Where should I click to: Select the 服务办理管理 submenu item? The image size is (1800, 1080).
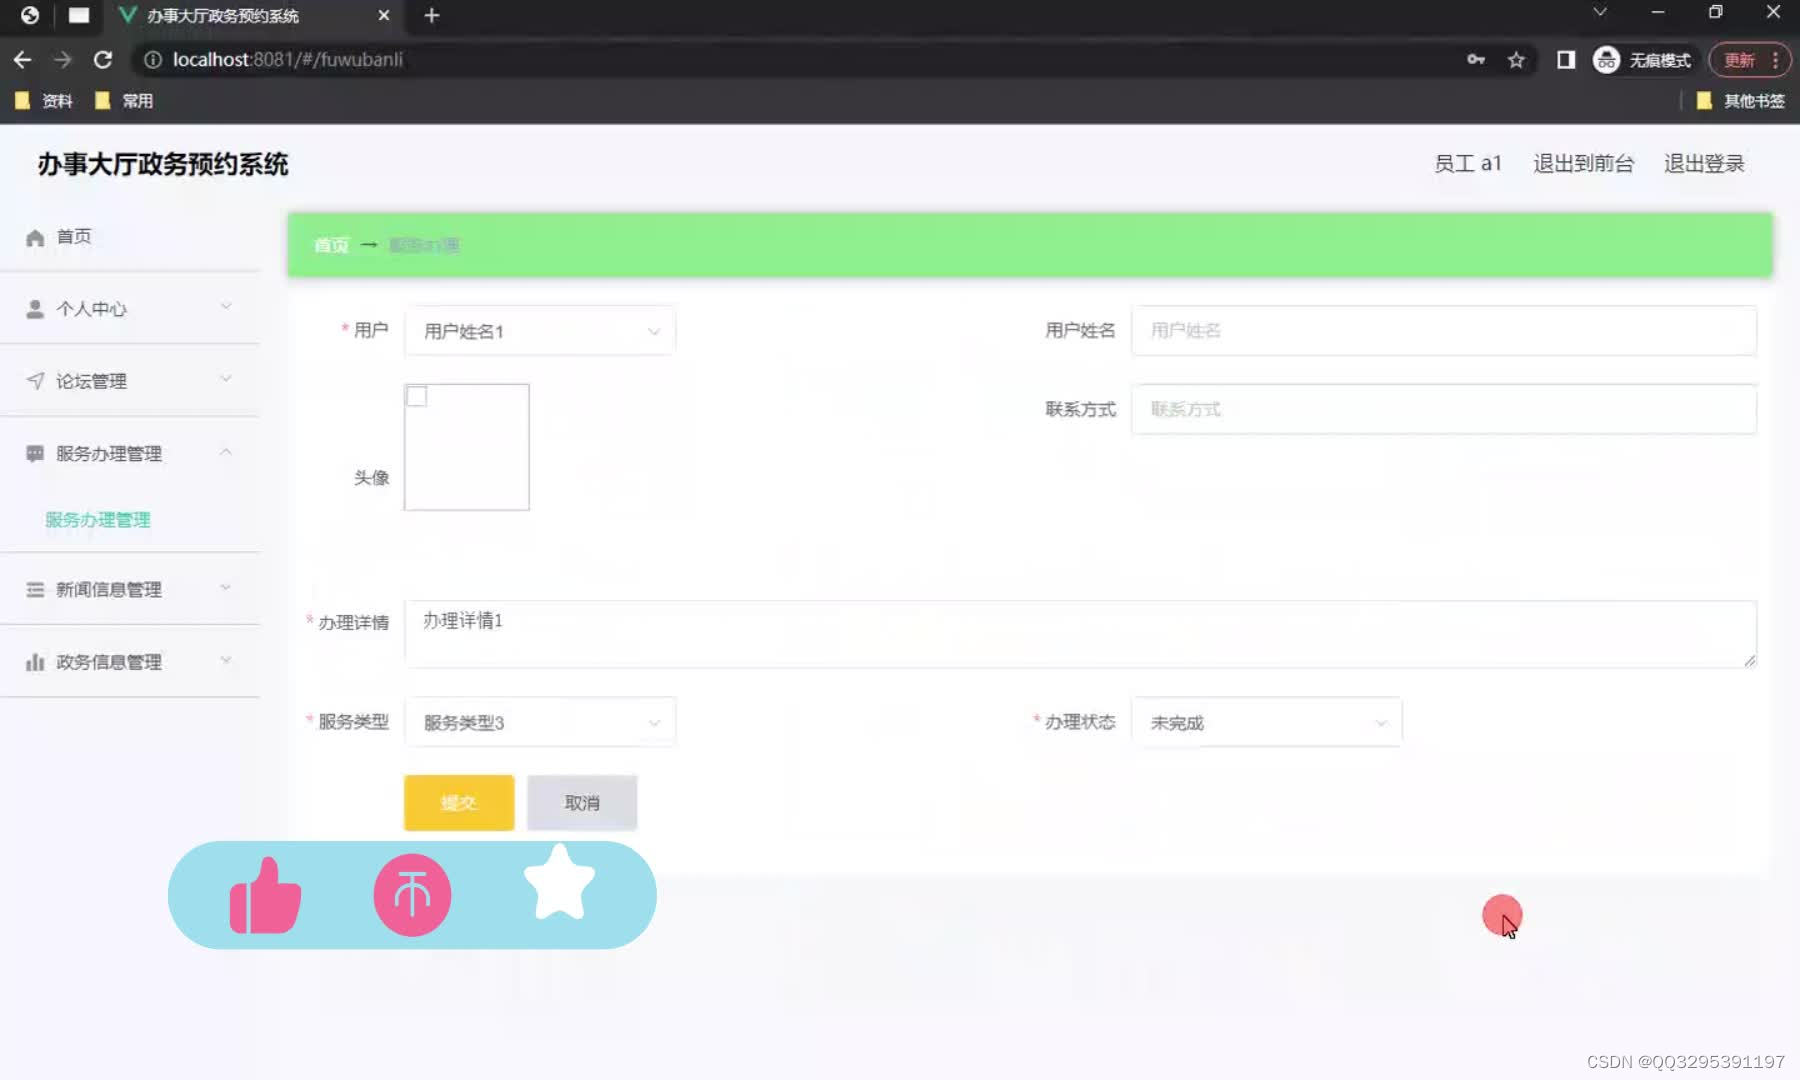tap(98, 520)
